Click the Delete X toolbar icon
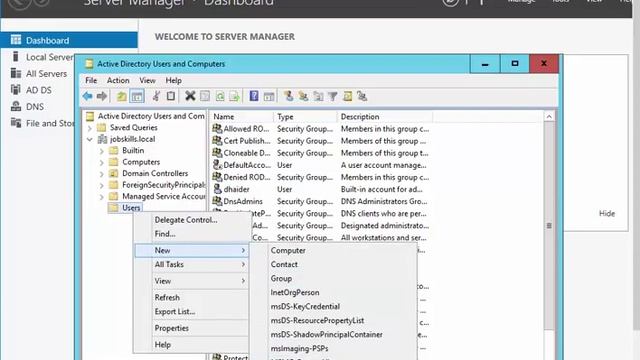Viewport: 640px width, 360px height. click(x=190, y=96)
